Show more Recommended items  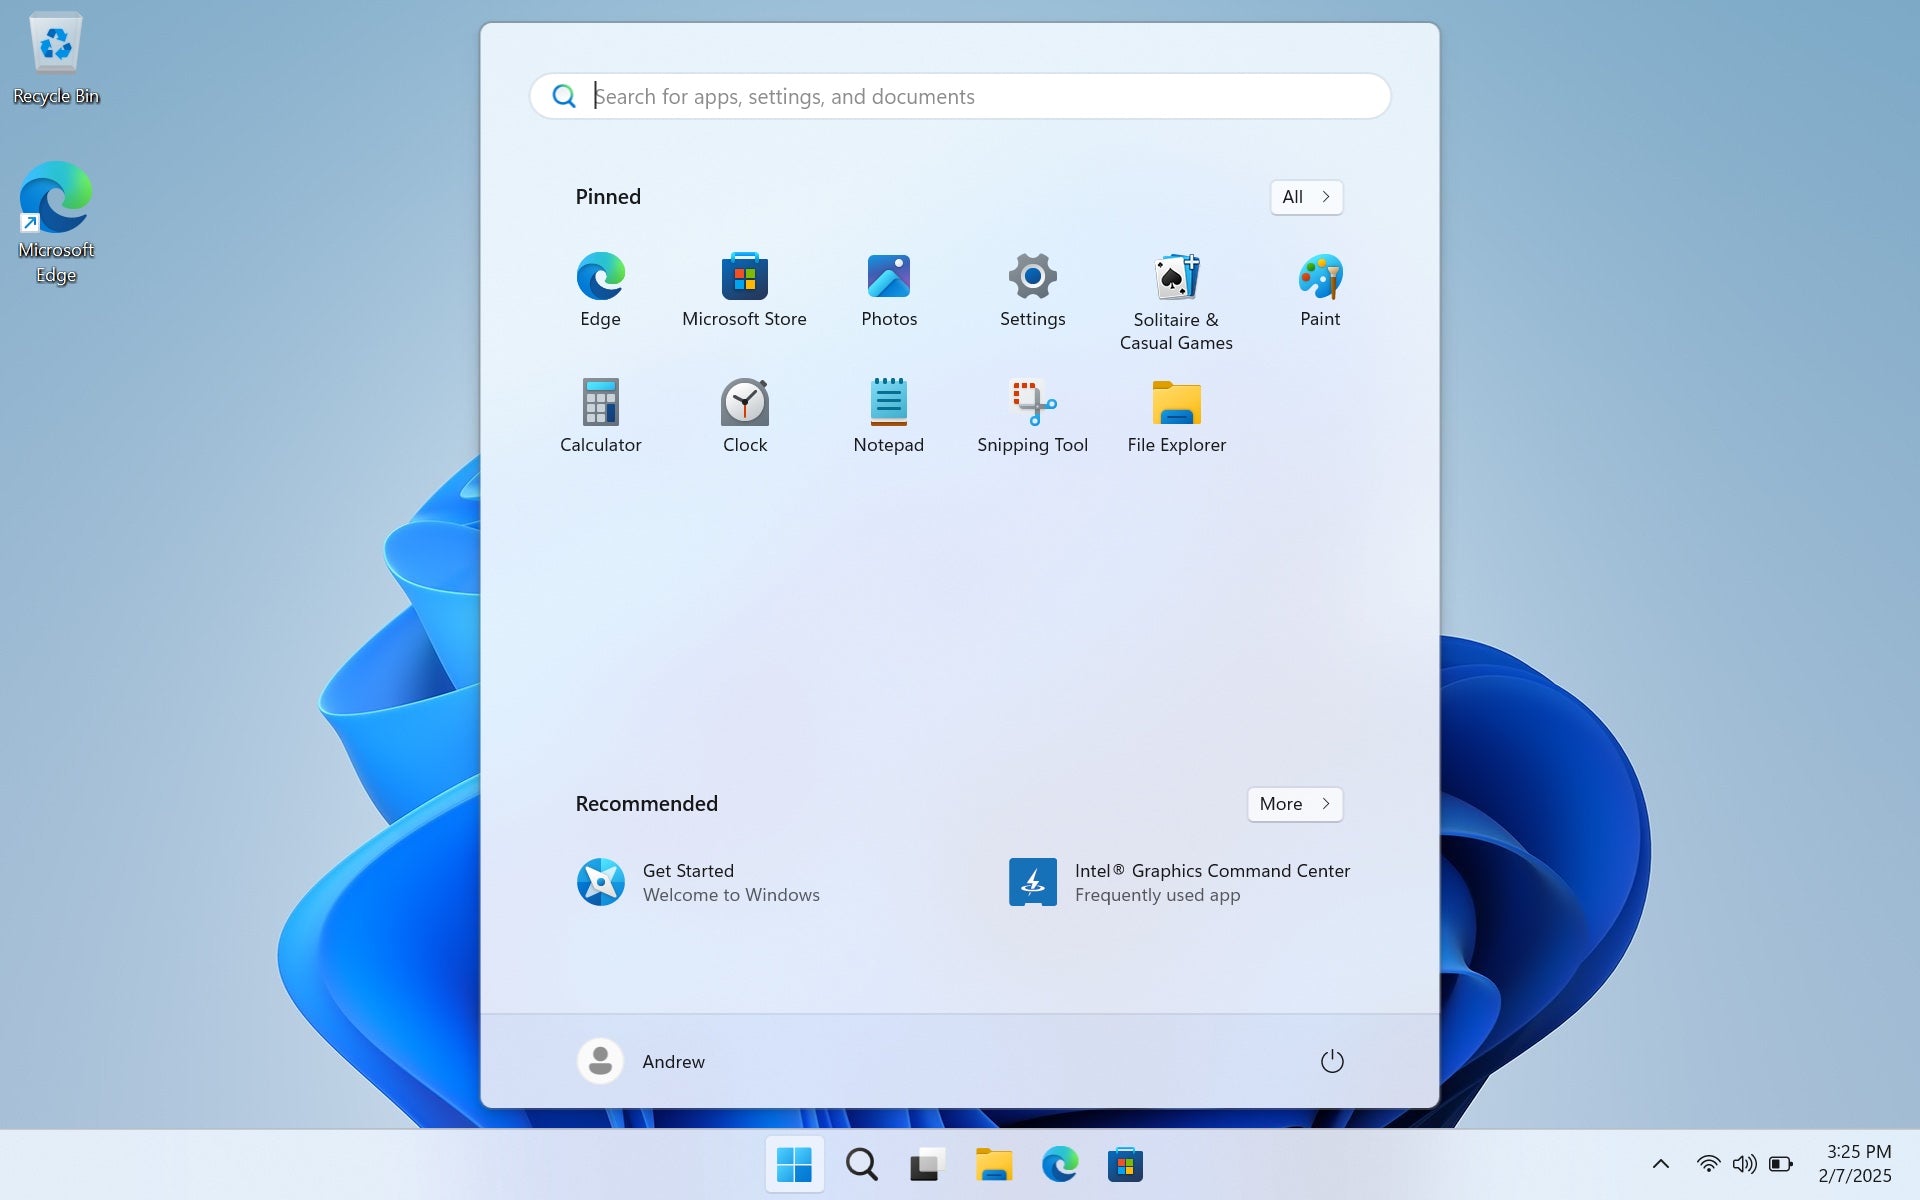pyautogui.click(x=1294, y=804)
